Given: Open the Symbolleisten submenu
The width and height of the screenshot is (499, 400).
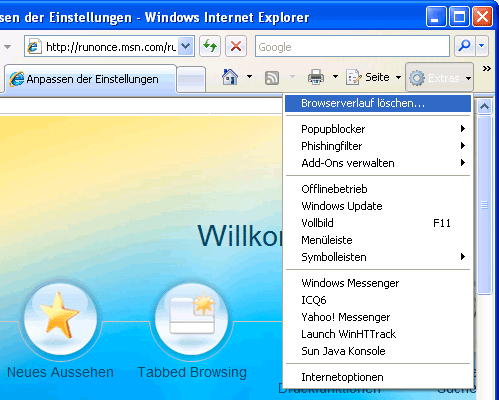Looking at the screenshot, I should tap(378, 257).
